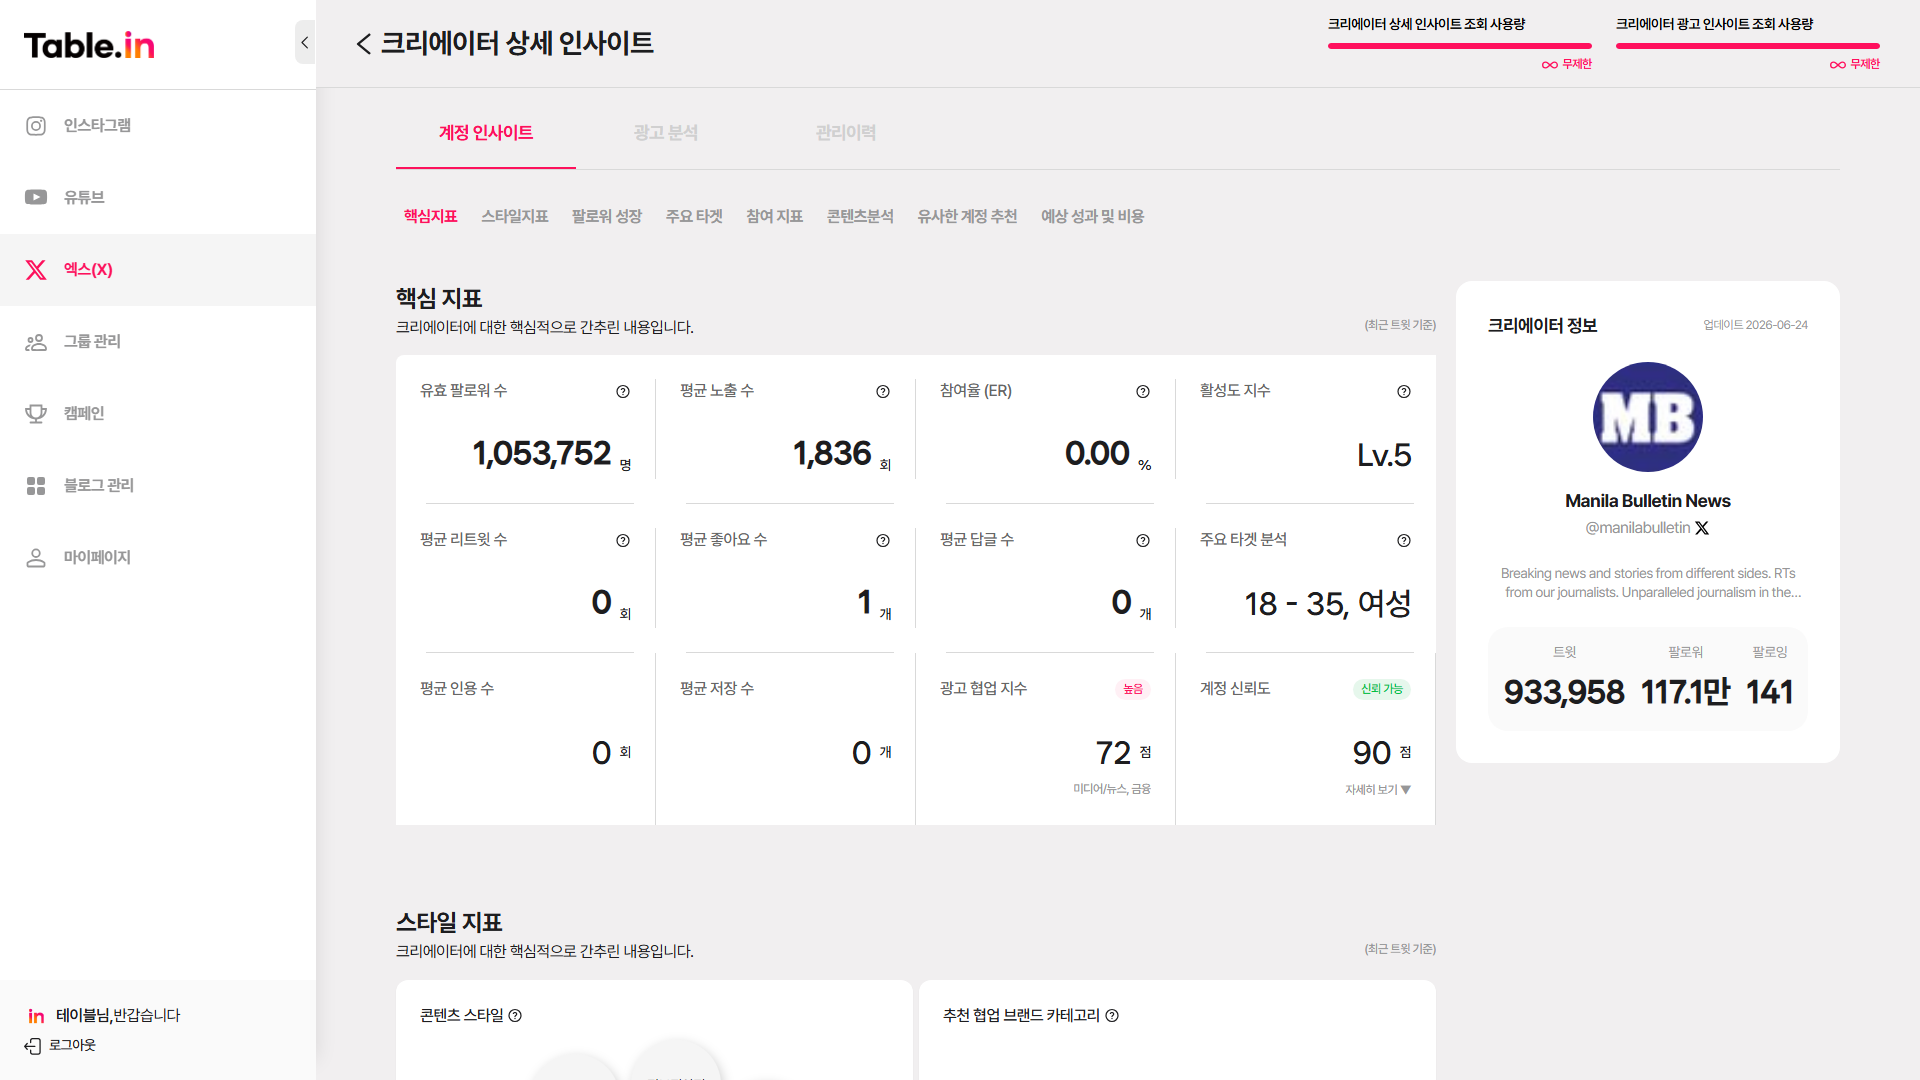
Task: Click the help icon next to 활성도 지수
Action: tap(1404, 392)
